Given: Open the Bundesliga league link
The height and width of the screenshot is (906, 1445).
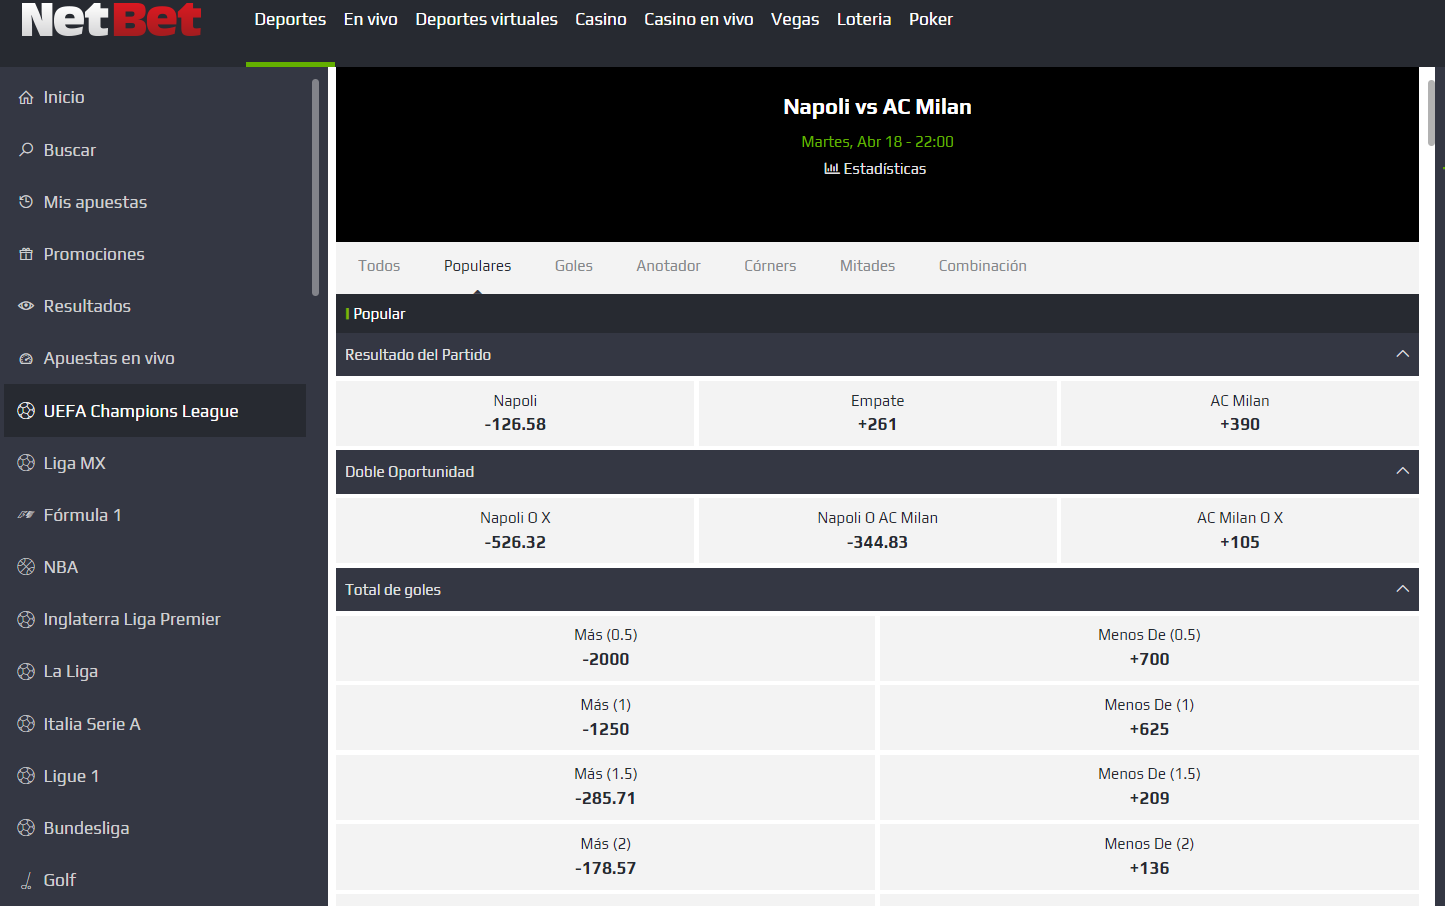Looking at the screenshot, I should tap(86, 828).
